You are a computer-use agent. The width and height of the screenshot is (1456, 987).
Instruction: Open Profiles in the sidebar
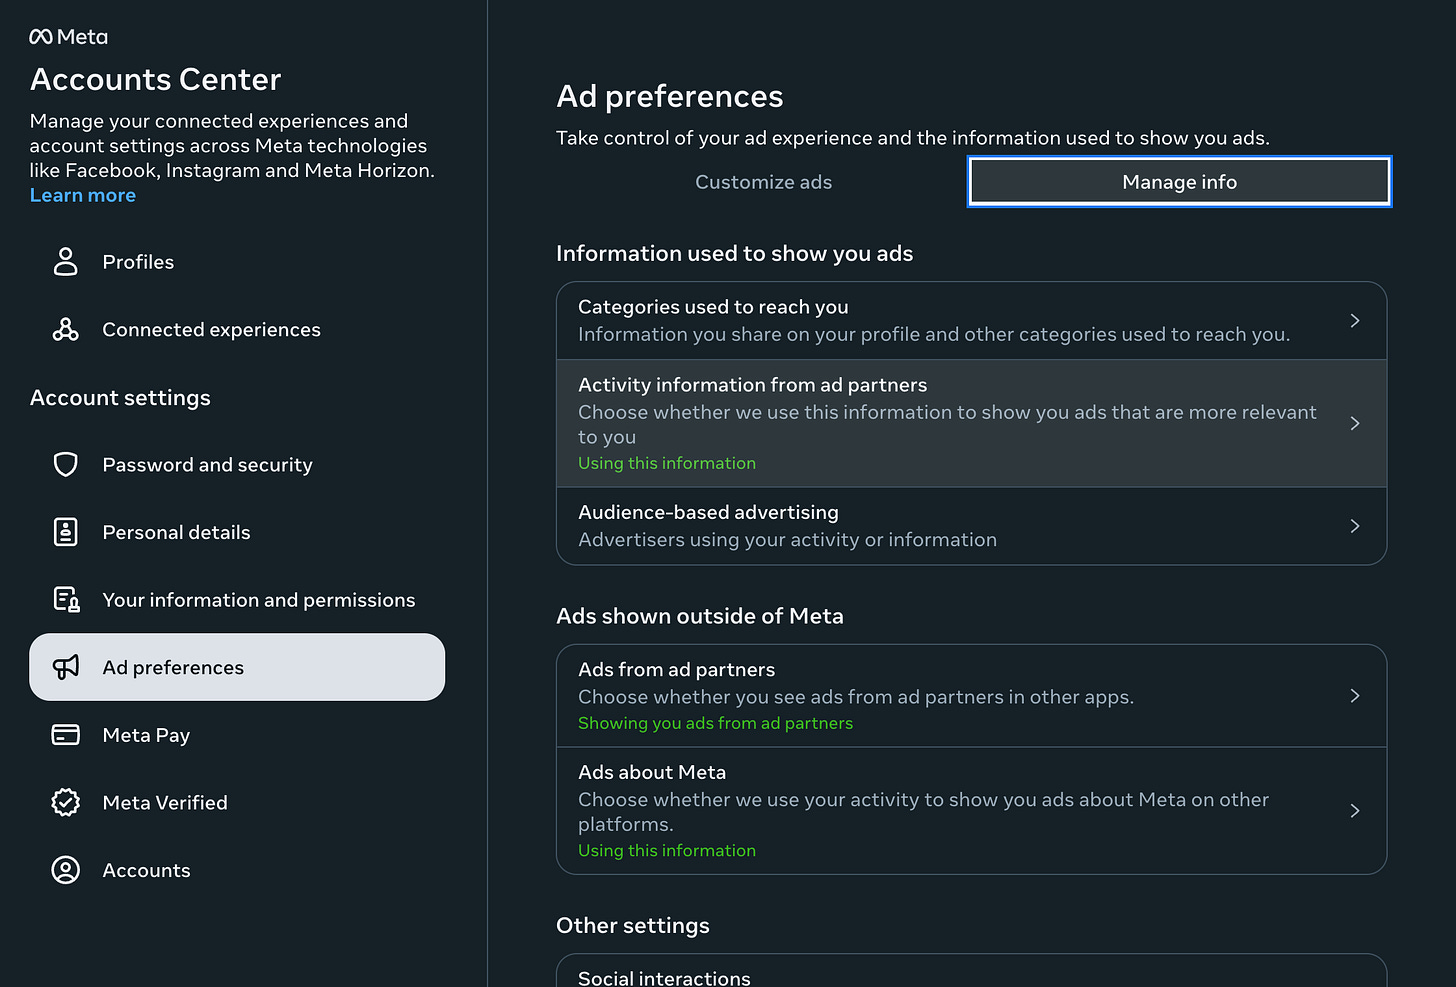point(237,262)
